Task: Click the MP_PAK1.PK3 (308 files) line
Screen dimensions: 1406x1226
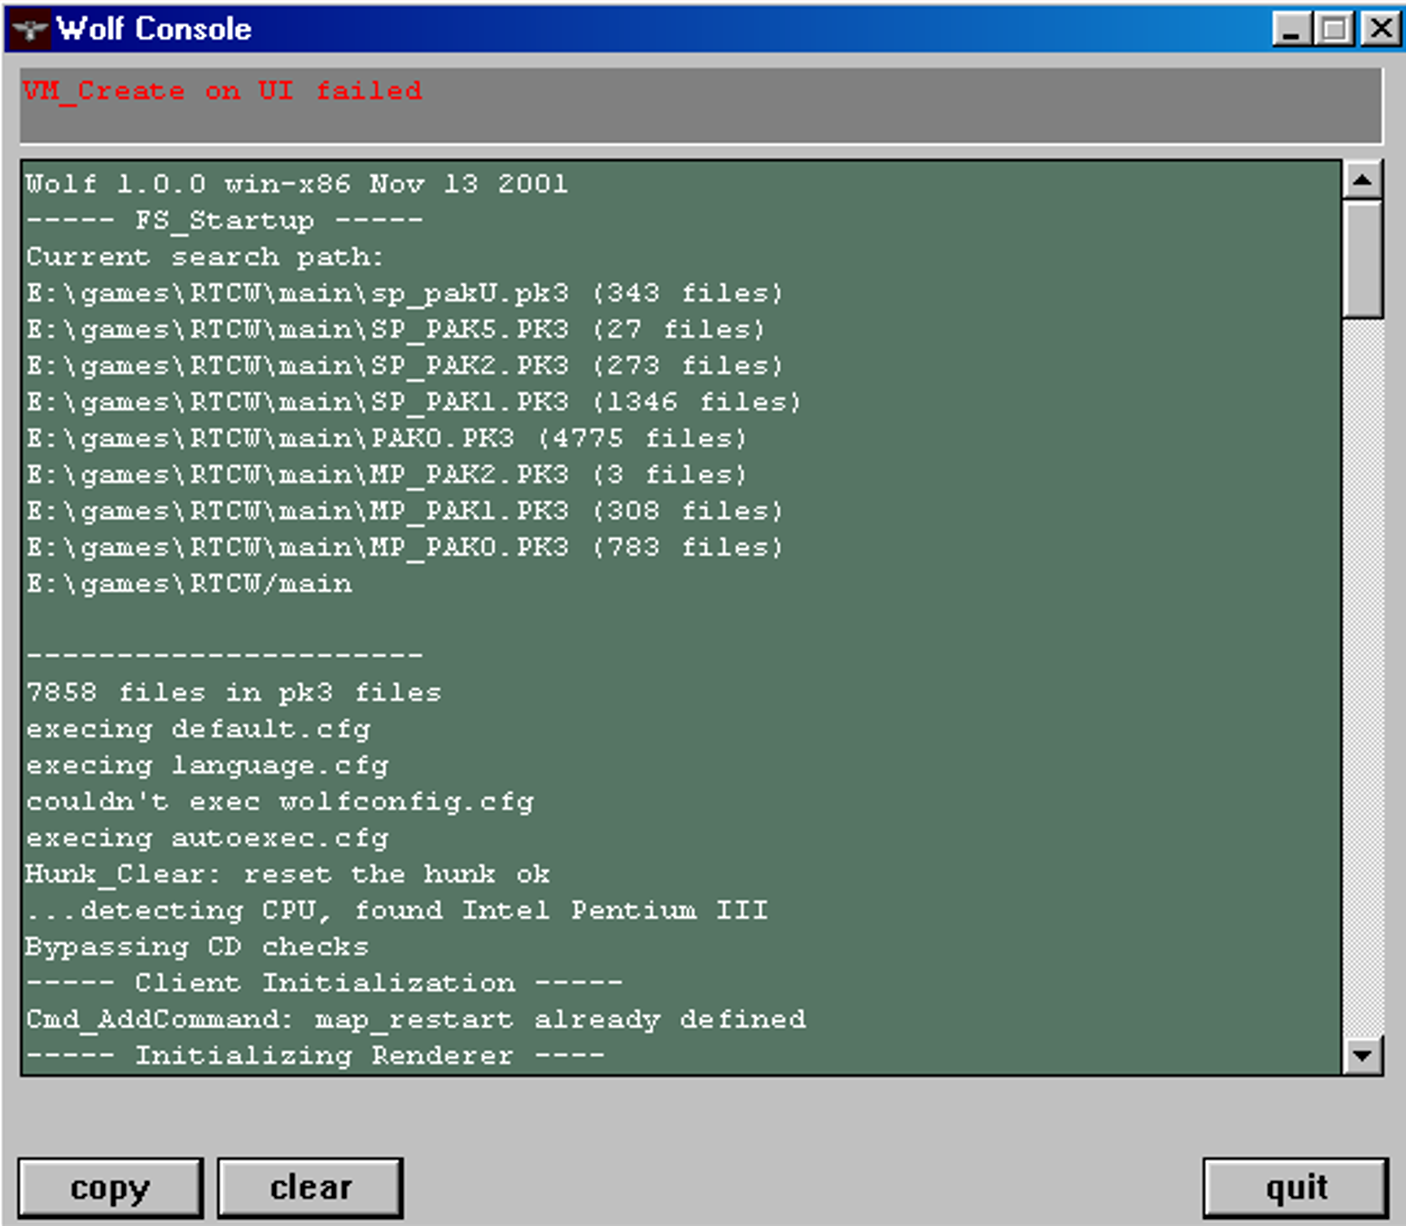Action: coord(404,511)
